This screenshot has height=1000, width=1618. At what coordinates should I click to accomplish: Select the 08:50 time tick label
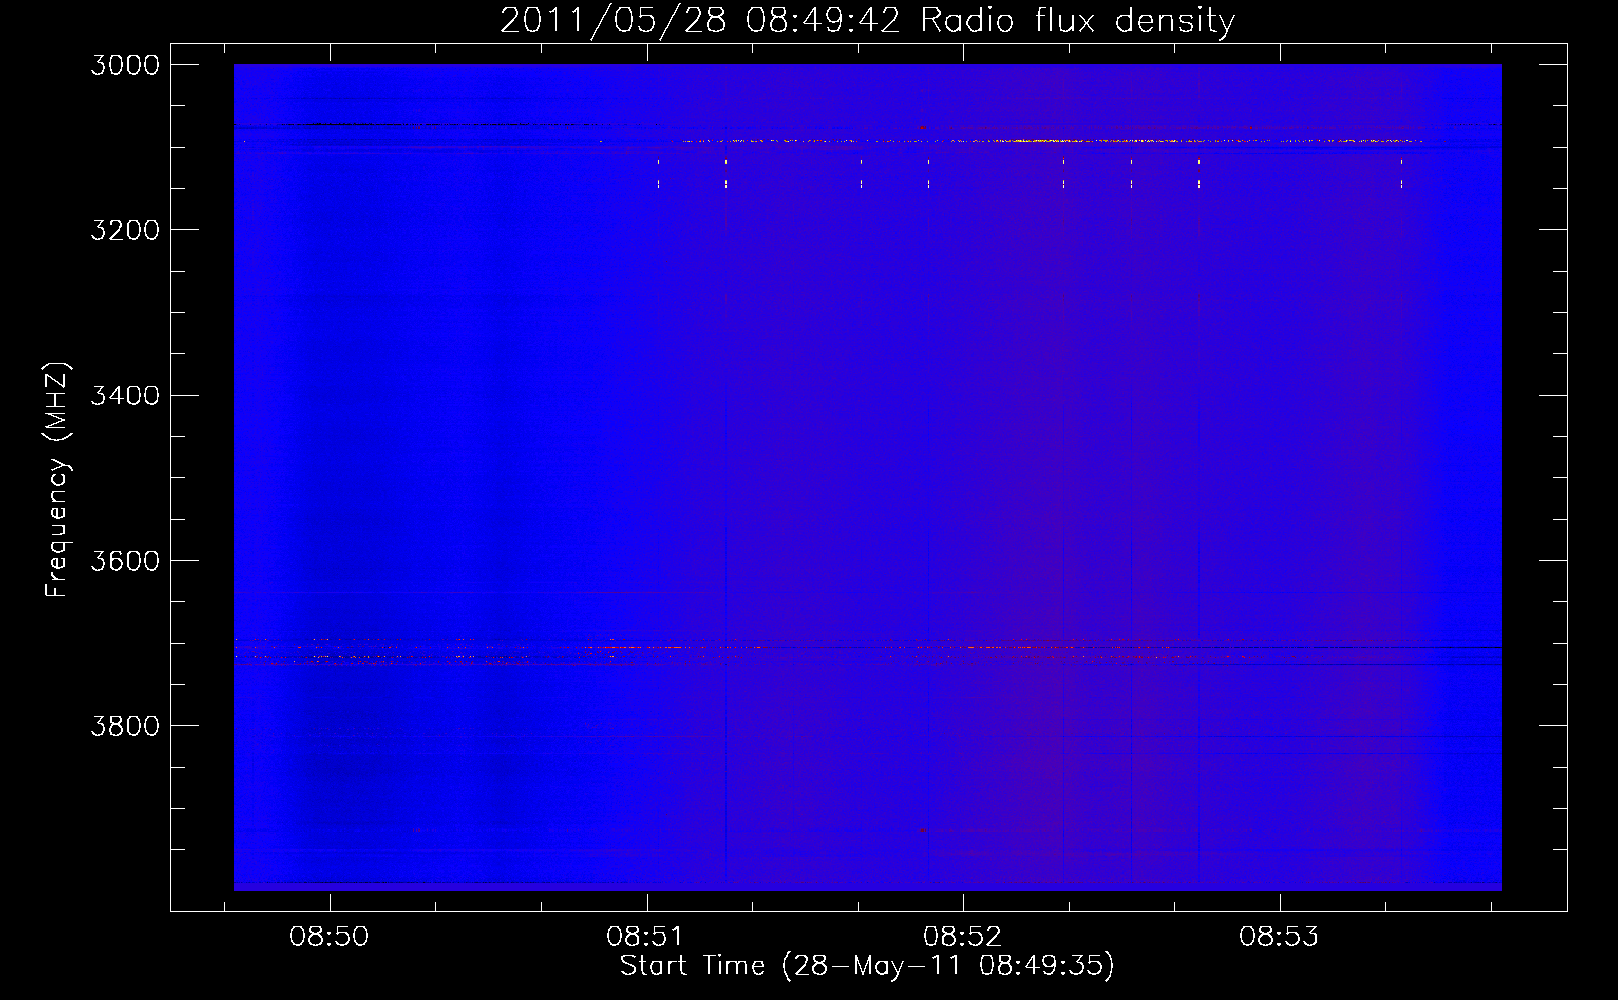329,937
